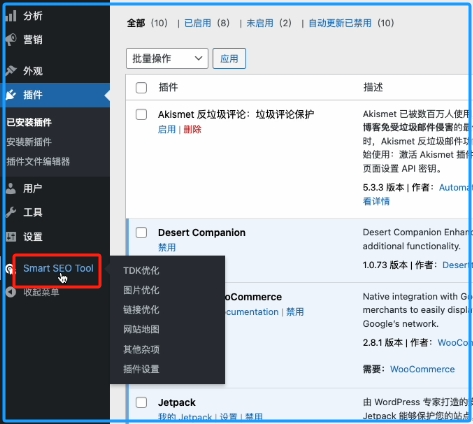The height and width of the screenshot is (424, 473).
Task: Open the 营销 sidebar menu
Action: [x=32, y=39]
